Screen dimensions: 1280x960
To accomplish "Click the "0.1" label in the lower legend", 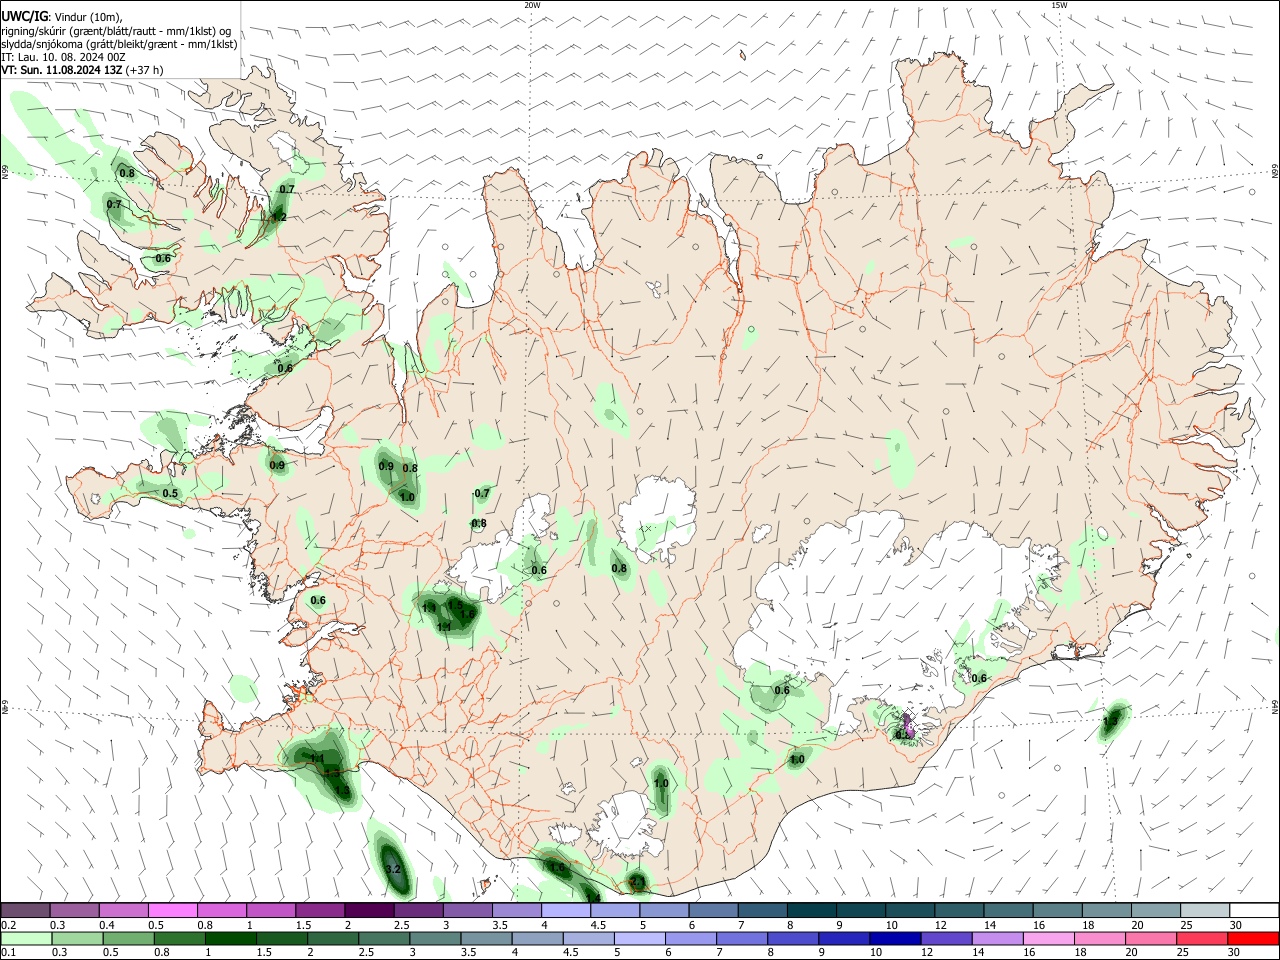I will pyautogui.click(x=8, y=953).
